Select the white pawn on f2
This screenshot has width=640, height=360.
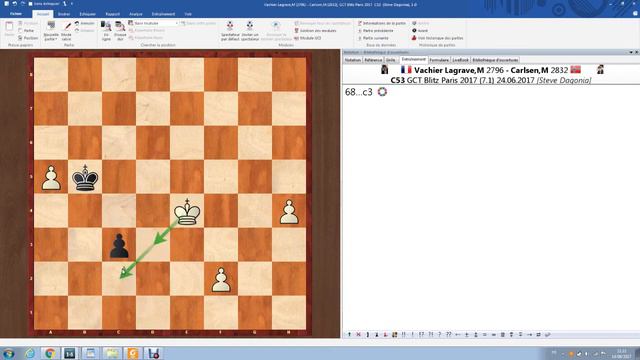tap(221, 280)
